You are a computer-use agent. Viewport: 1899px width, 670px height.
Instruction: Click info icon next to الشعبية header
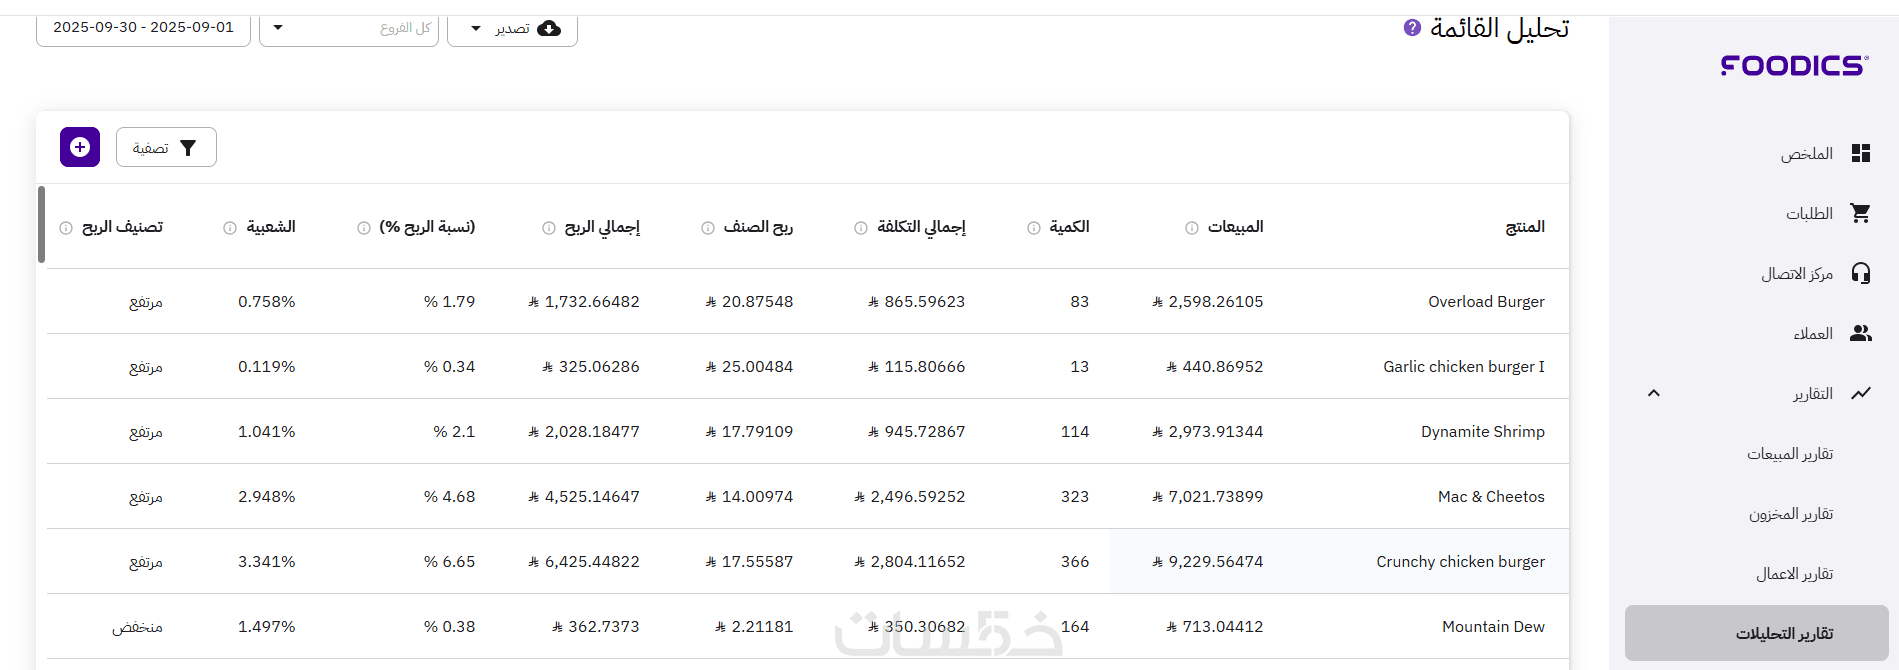[230, 228]
